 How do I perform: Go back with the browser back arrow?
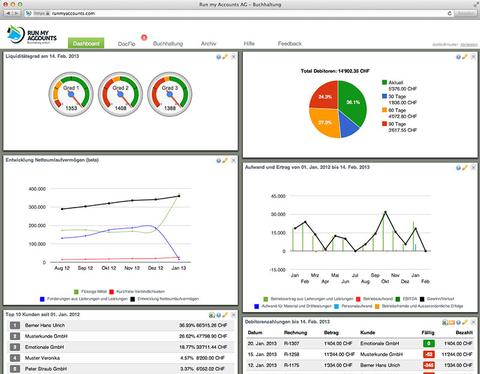point(8,13)
